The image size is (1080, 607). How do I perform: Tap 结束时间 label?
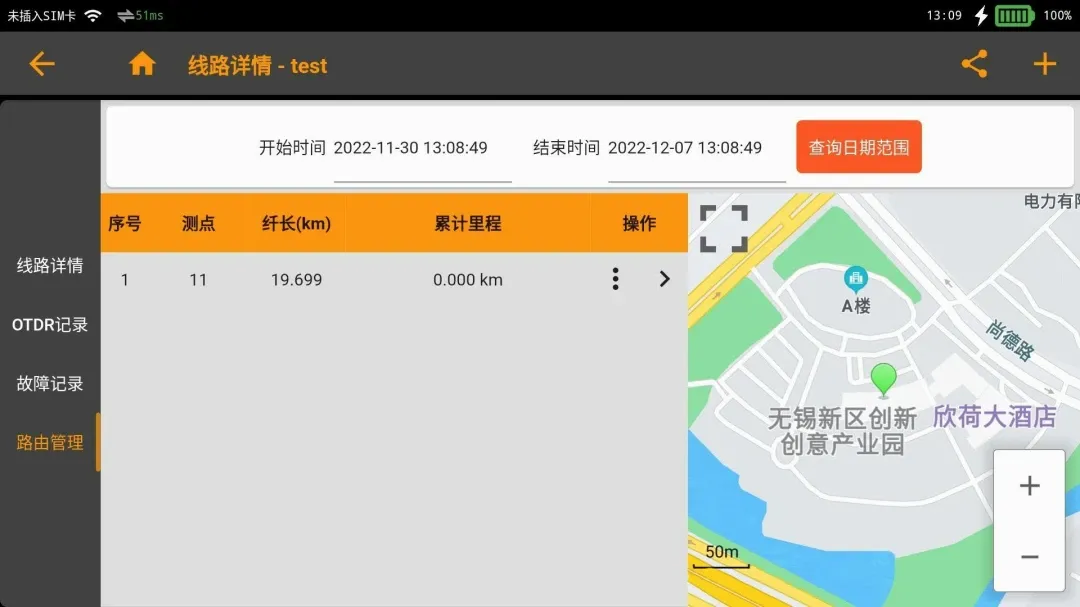[566, 147]
